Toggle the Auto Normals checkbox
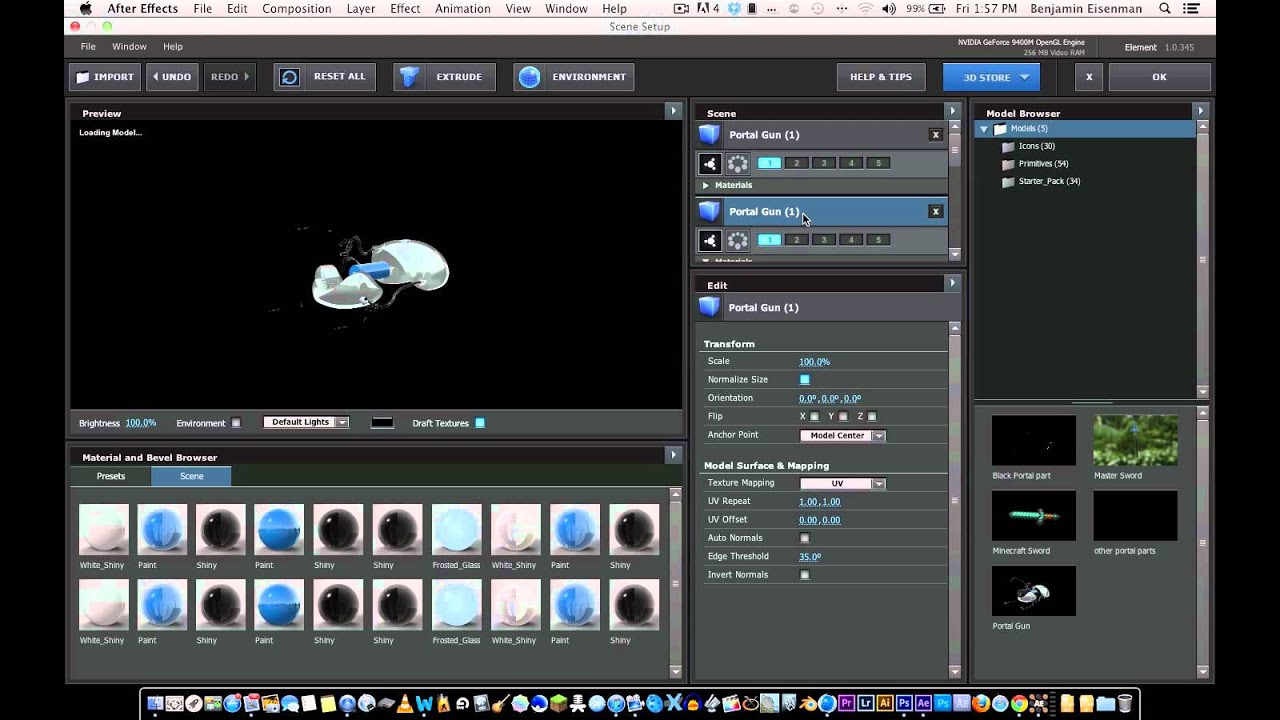 804,538
